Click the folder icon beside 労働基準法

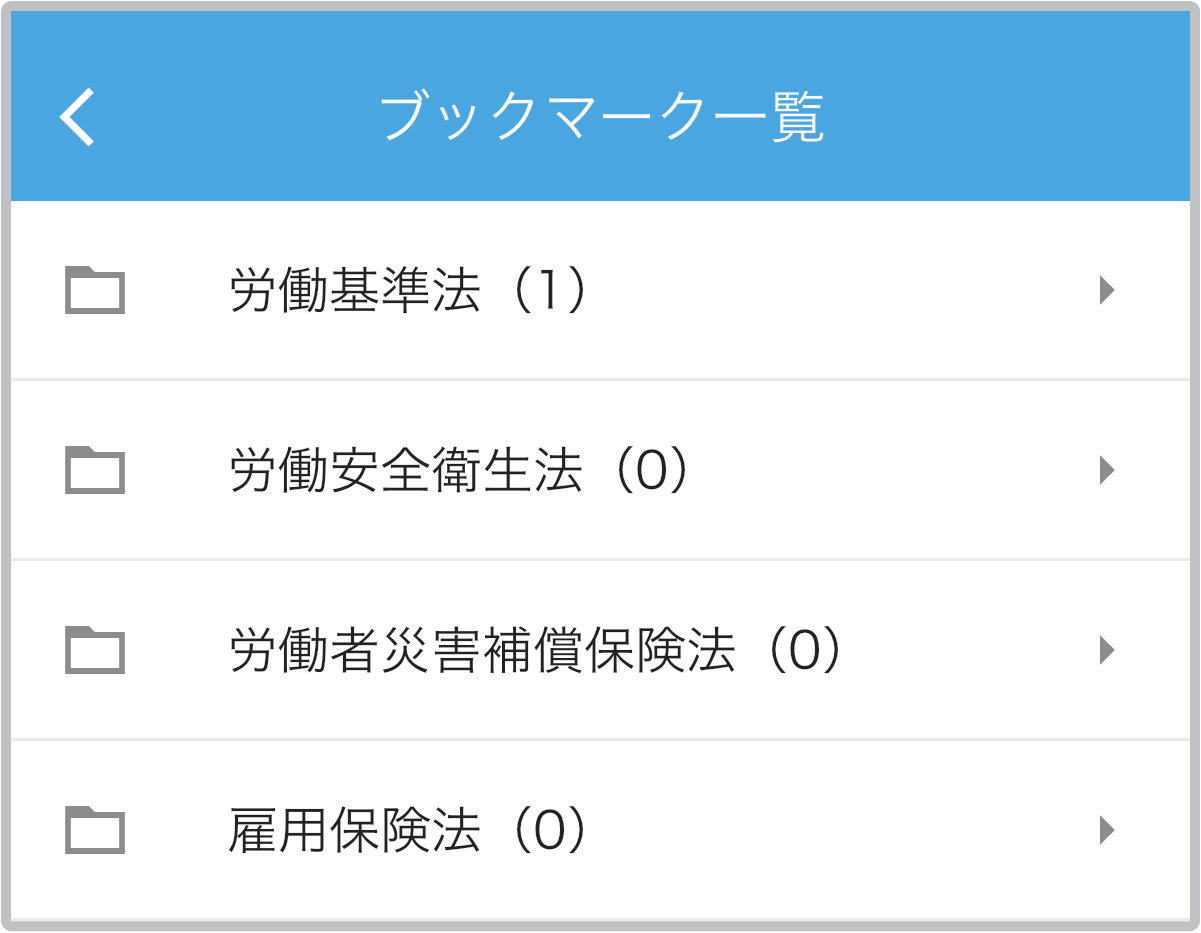click(x=95, y=291)
